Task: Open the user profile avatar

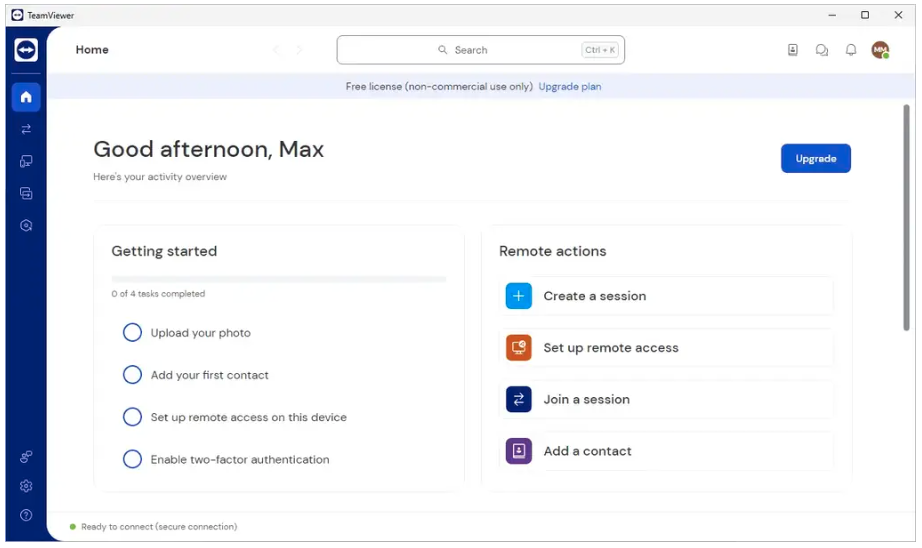Action: click(x=880, y=50)
